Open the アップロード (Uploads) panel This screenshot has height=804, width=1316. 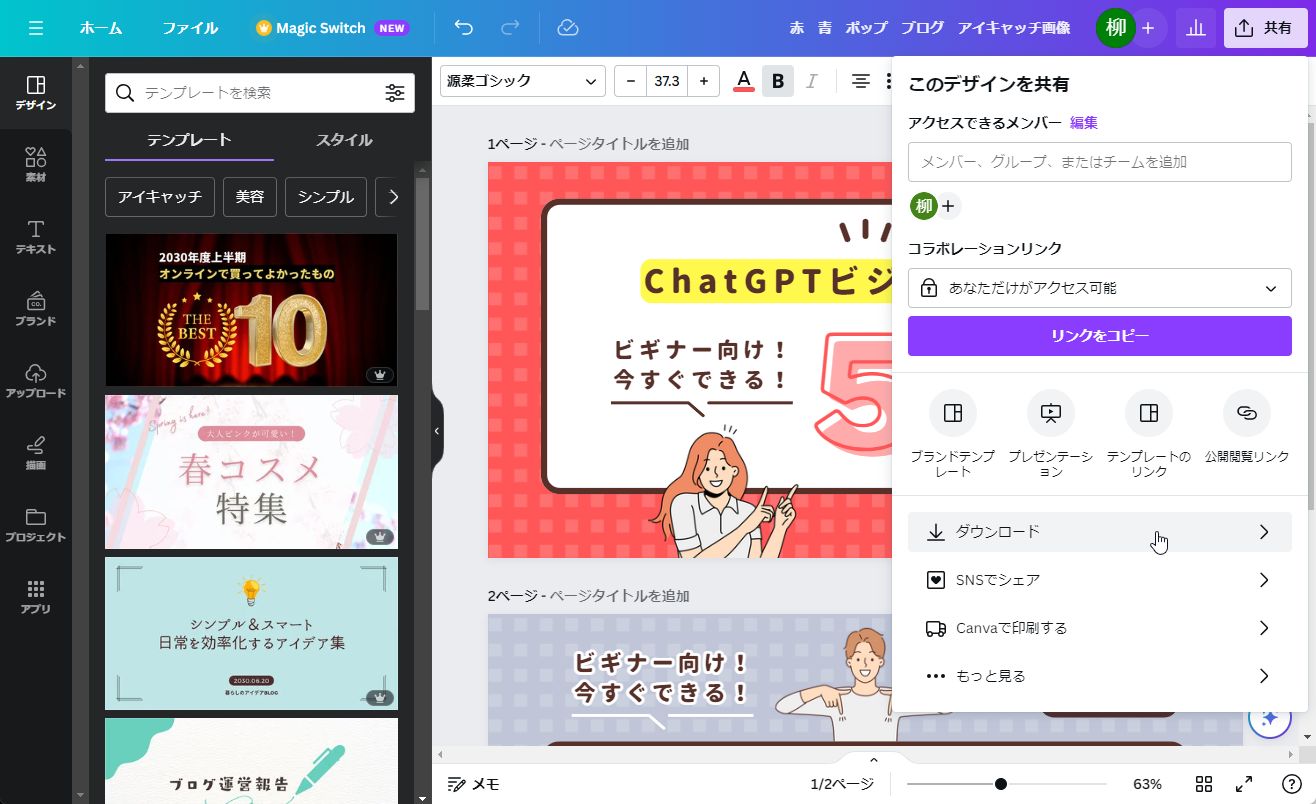(x=36, y=381)
